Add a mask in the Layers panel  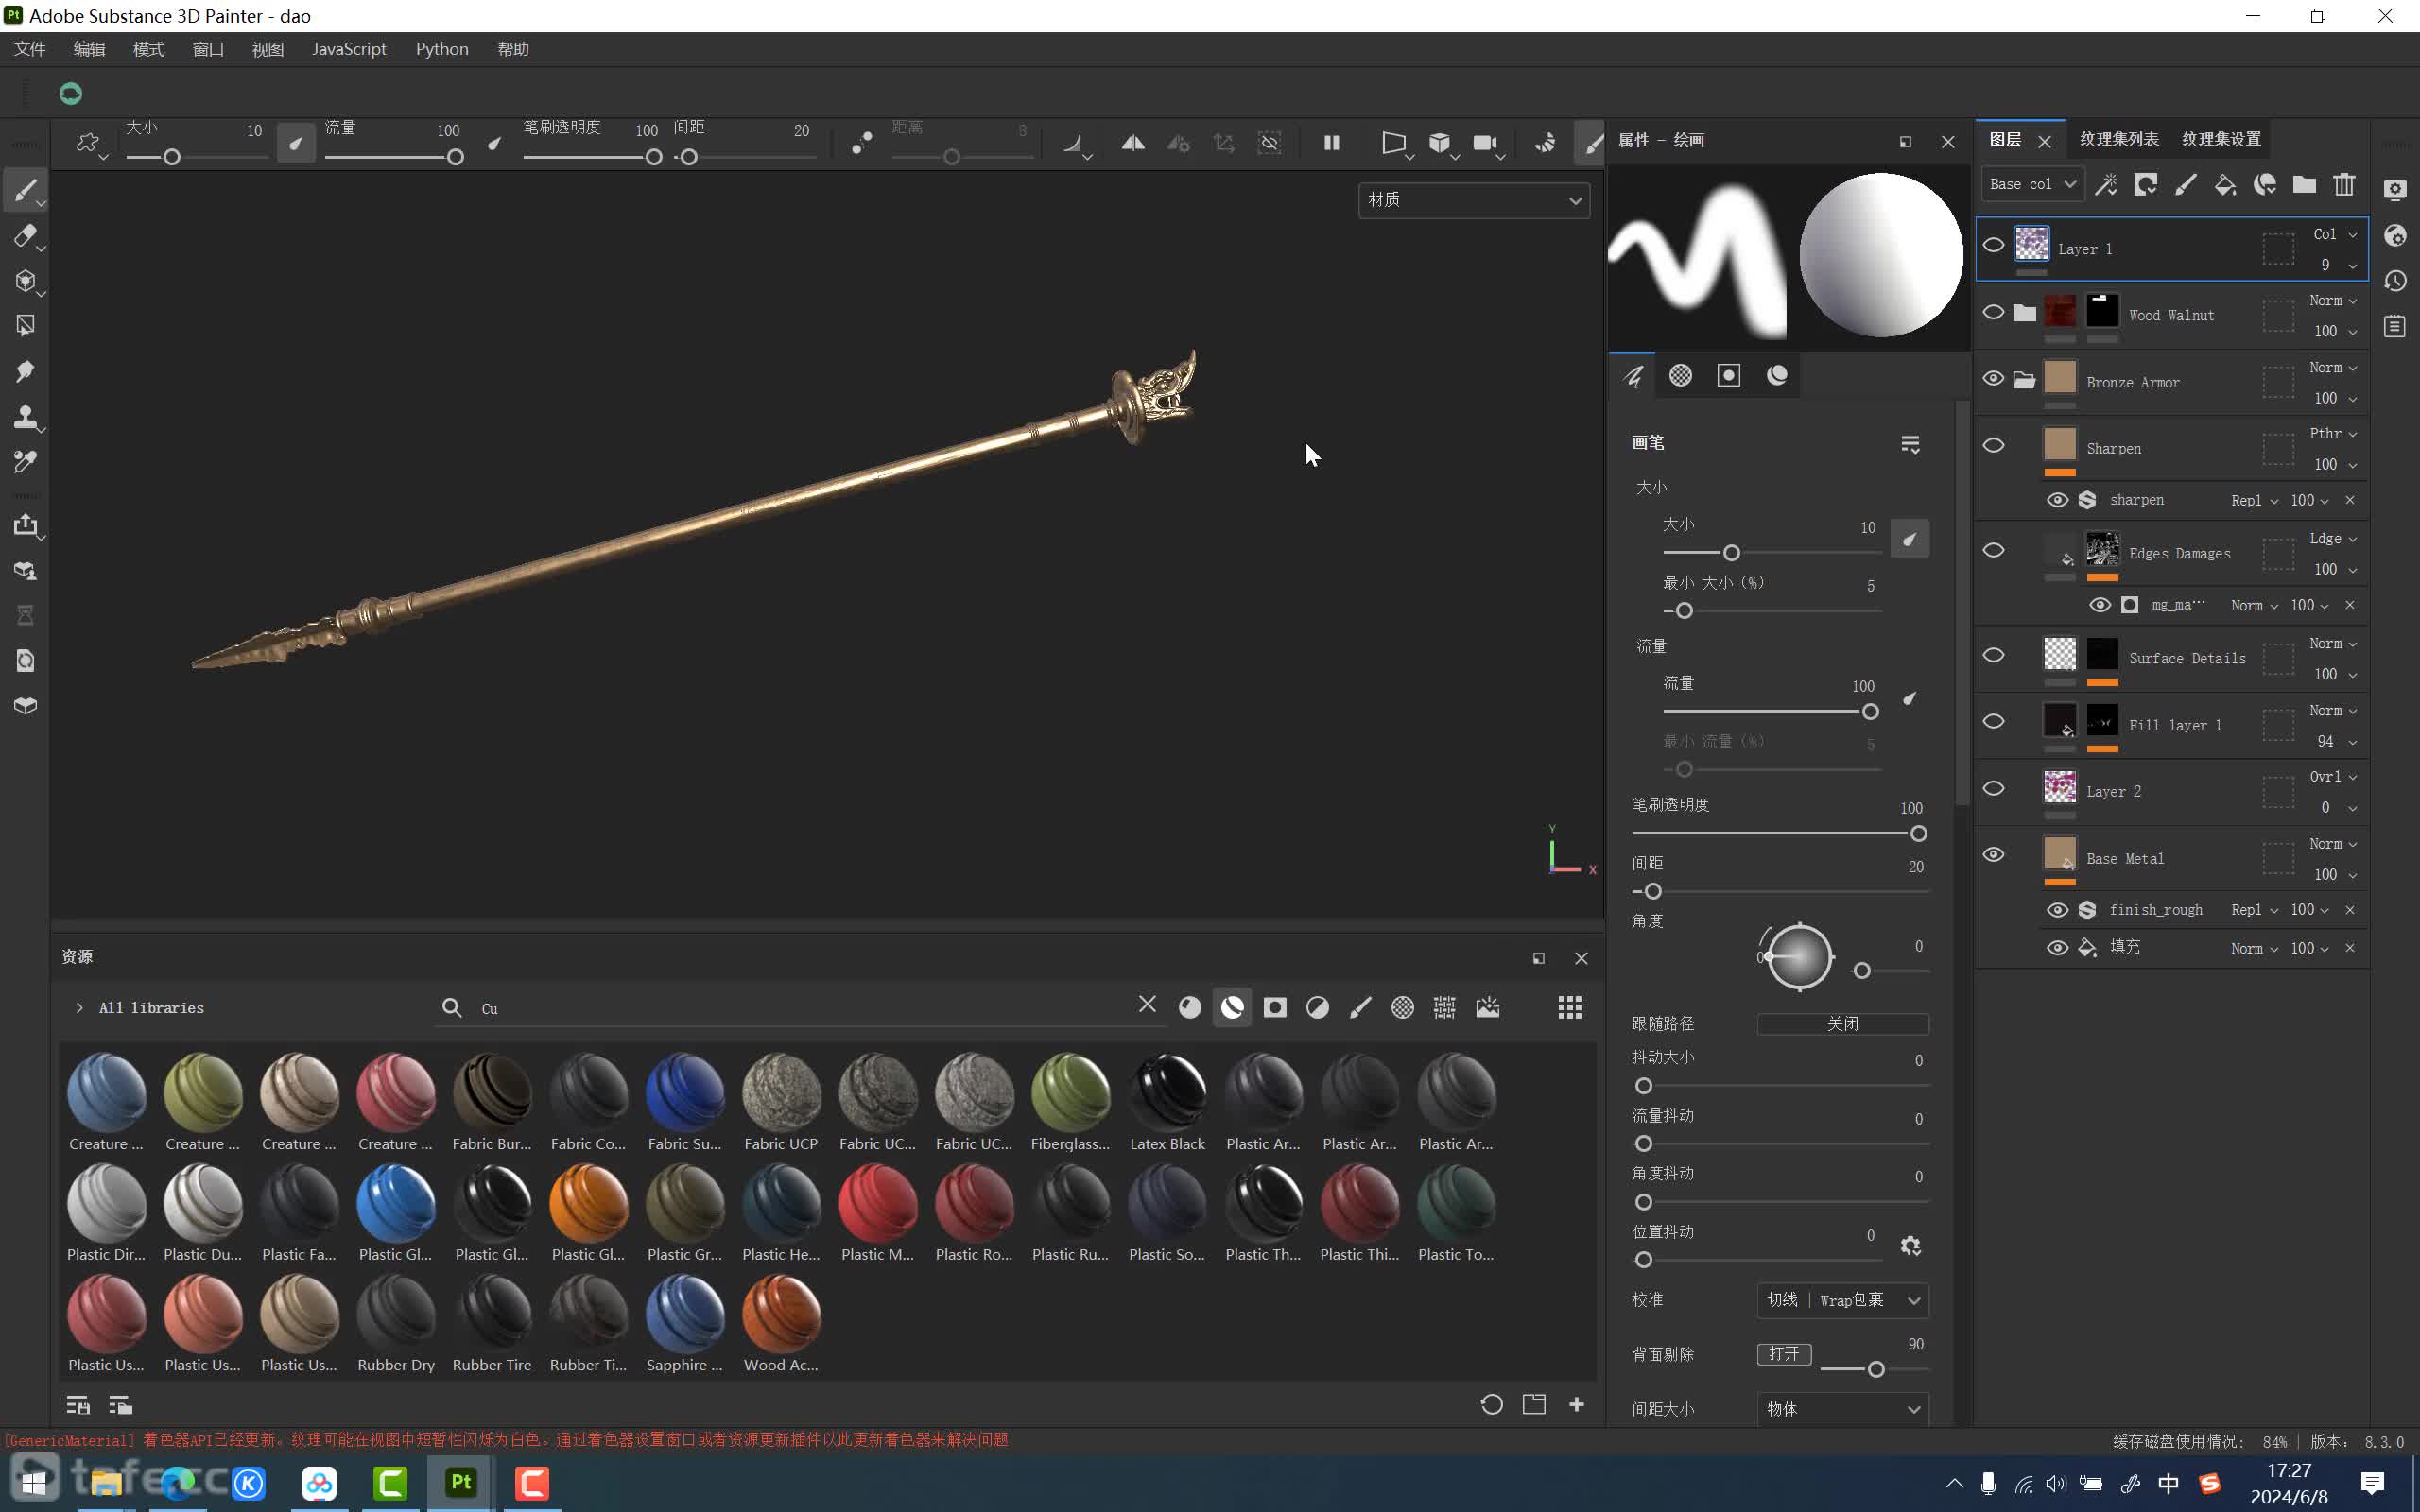pyautogui.click(x=2145, y=184)
